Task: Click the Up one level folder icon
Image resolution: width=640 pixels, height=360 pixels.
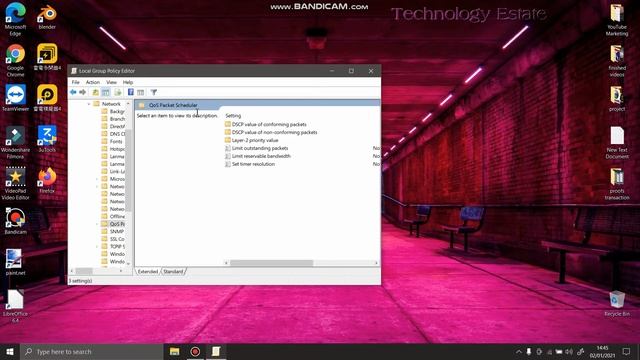Action: click(96, 92)
